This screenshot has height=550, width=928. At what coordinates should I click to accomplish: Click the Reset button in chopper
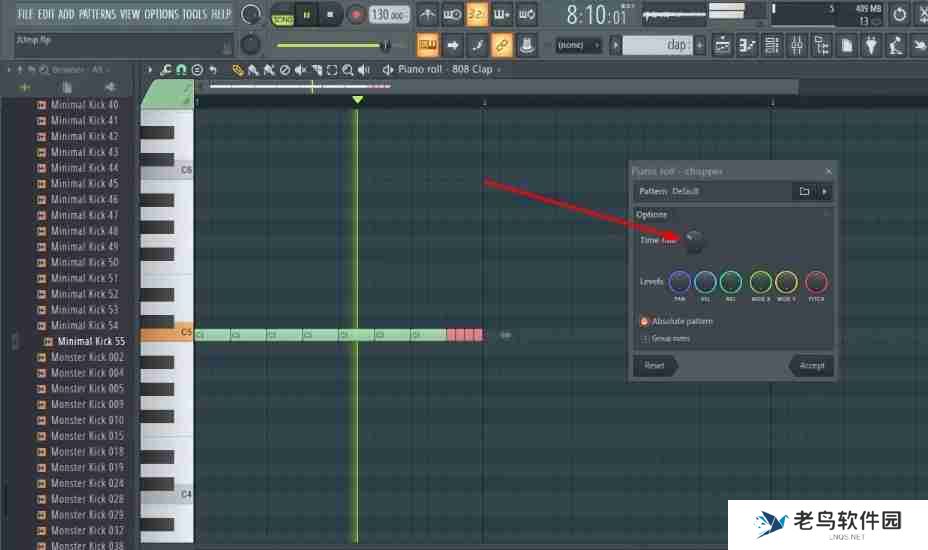[655, 365]
